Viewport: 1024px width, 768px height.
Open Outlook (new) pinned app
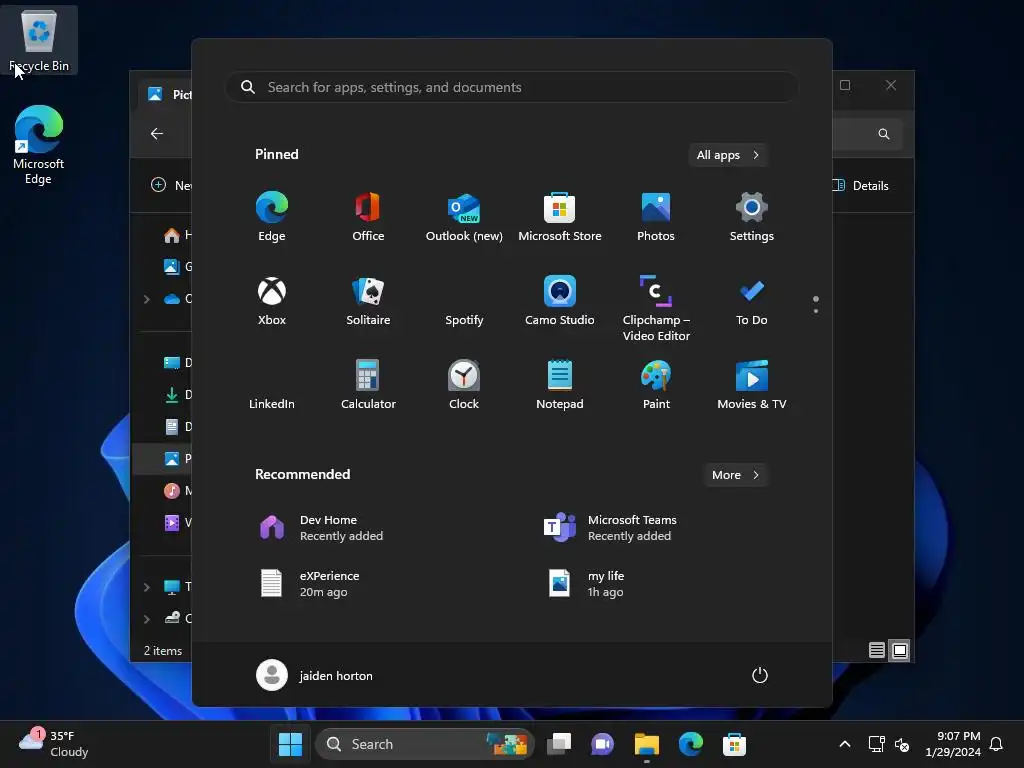(464, 217)
